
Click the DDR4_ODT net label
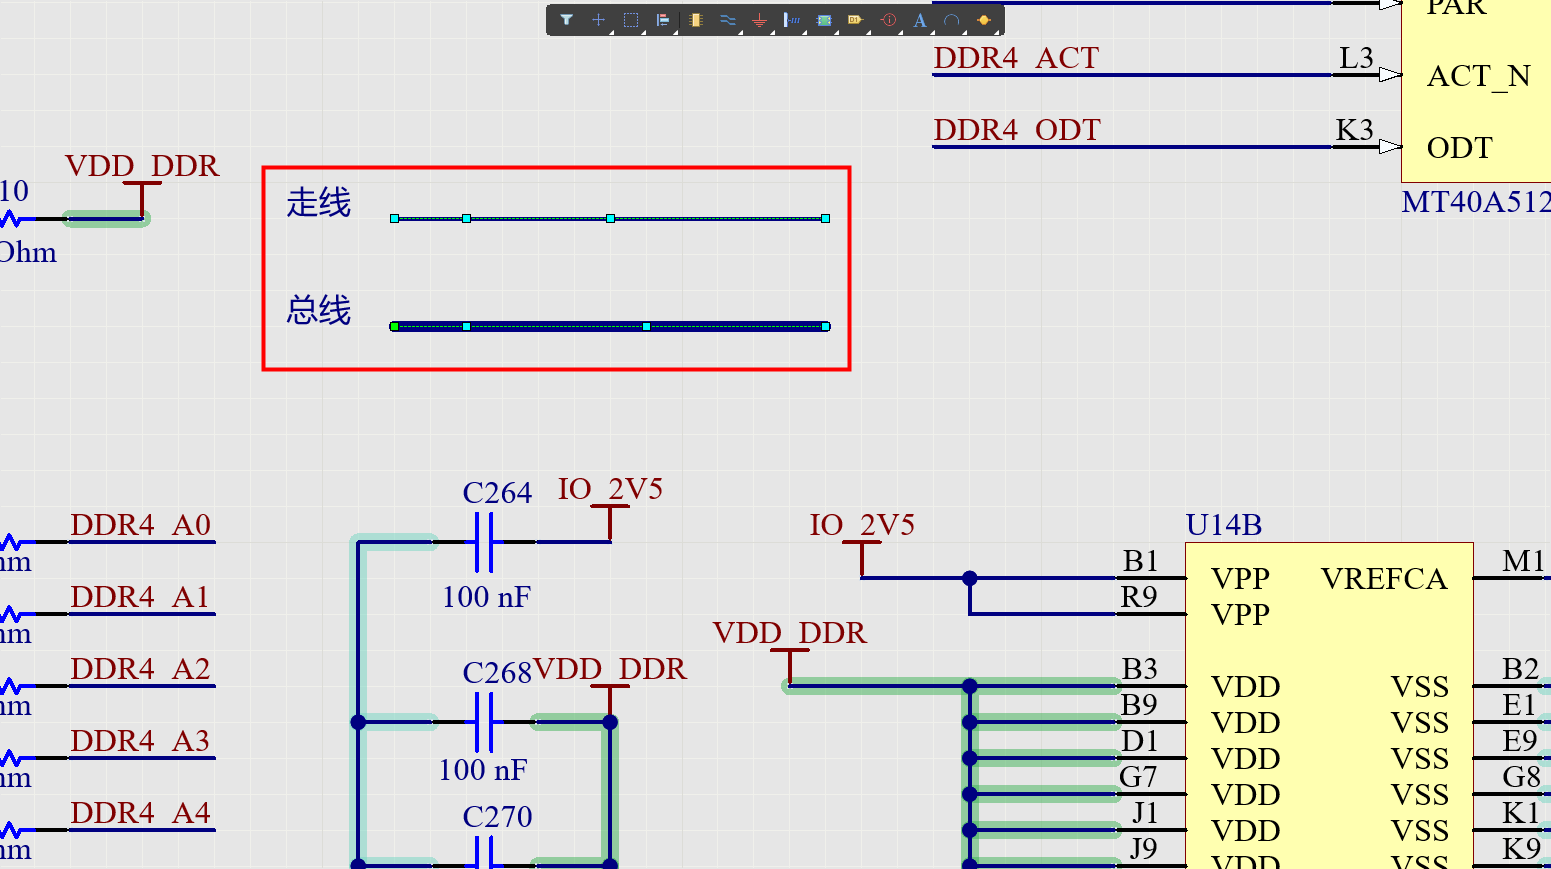(1016, 130)
